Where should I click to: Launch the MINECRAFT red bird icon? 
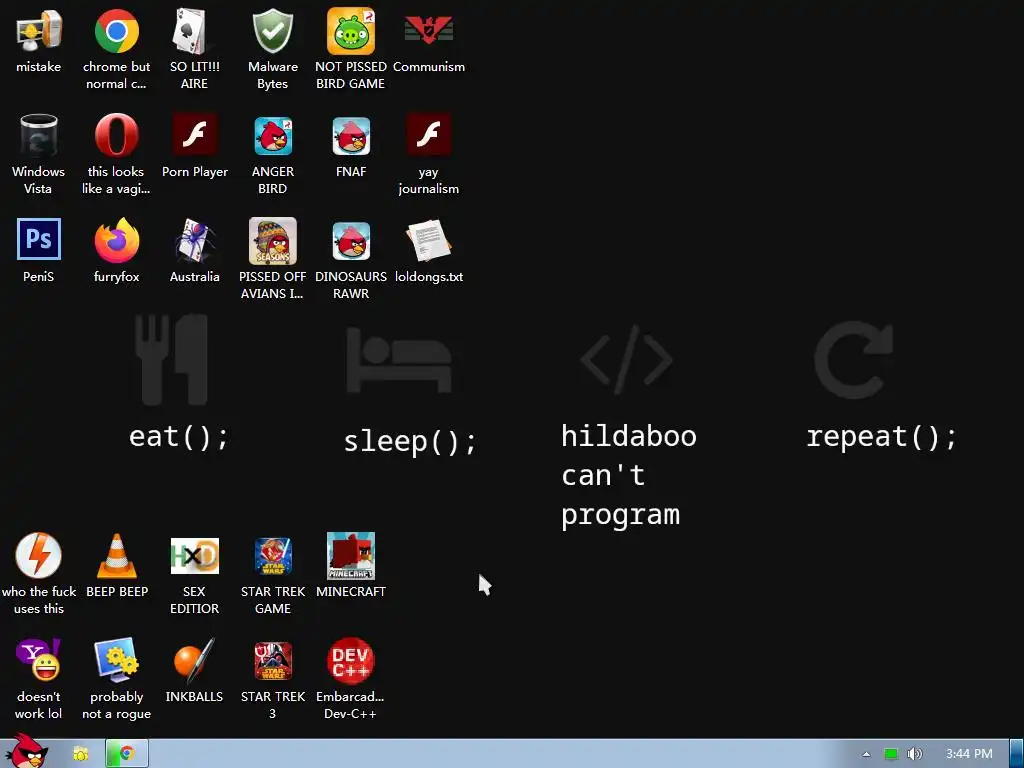351,556
